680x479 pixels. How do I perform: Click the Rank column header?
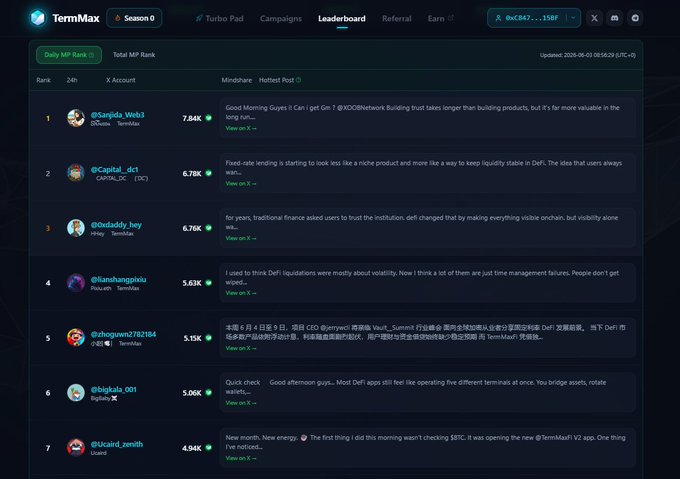pos(43,80)
